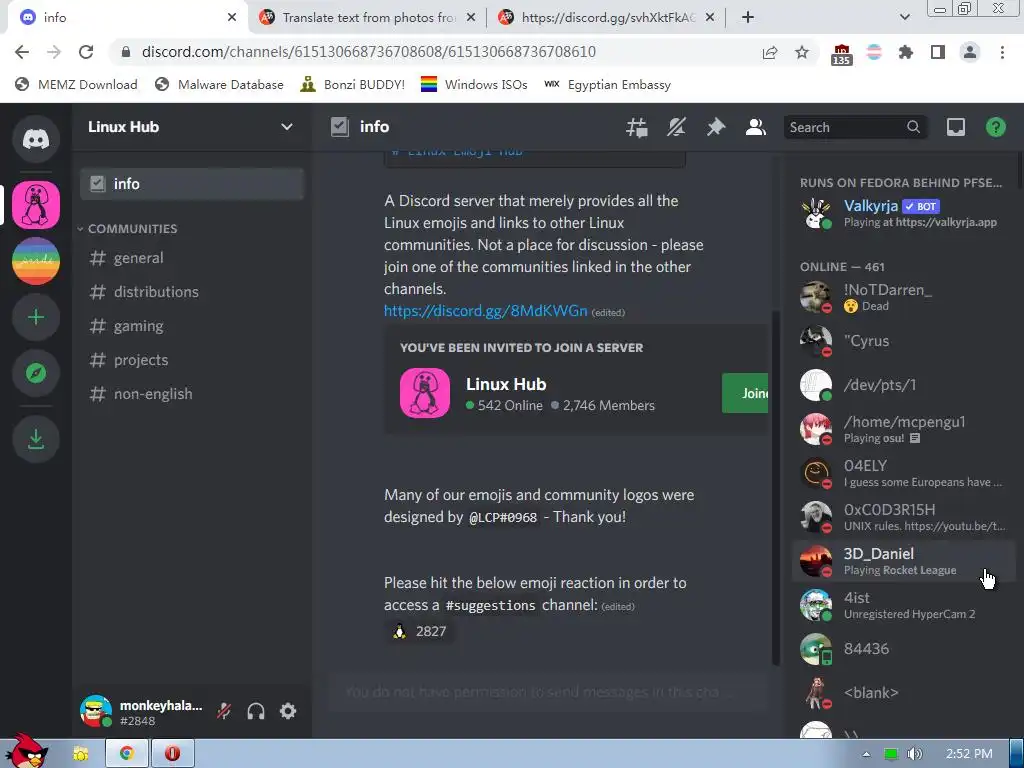The width and height of the screenshot is (1024, 768).
Task: Open 0xC0D3R15H member profile
Action: (x=903, y=517)
